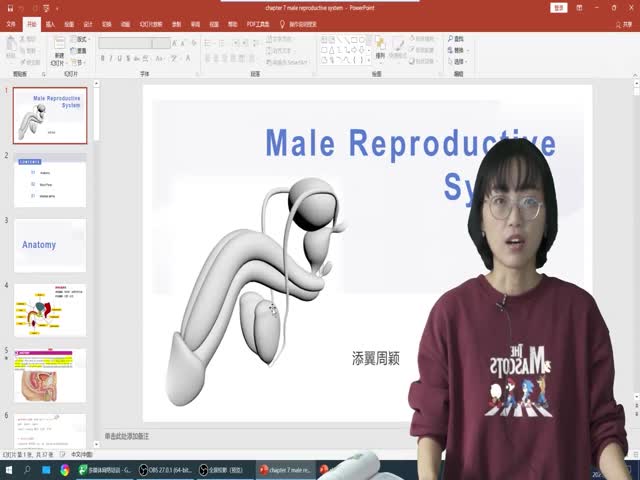Toggle Bold text formatting
The width and height of the screenshot is (640, 480).
click(x=105, y=58)
